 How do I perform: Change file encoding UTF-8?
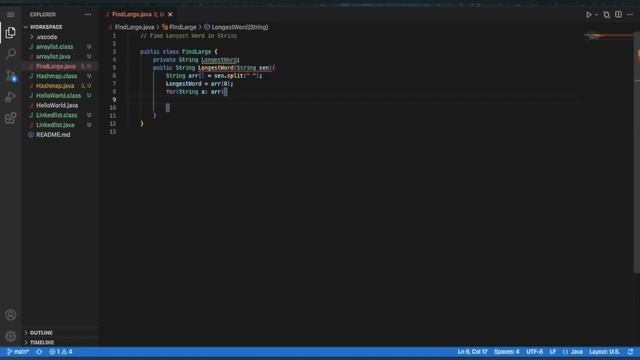click(x=534, y=351)
